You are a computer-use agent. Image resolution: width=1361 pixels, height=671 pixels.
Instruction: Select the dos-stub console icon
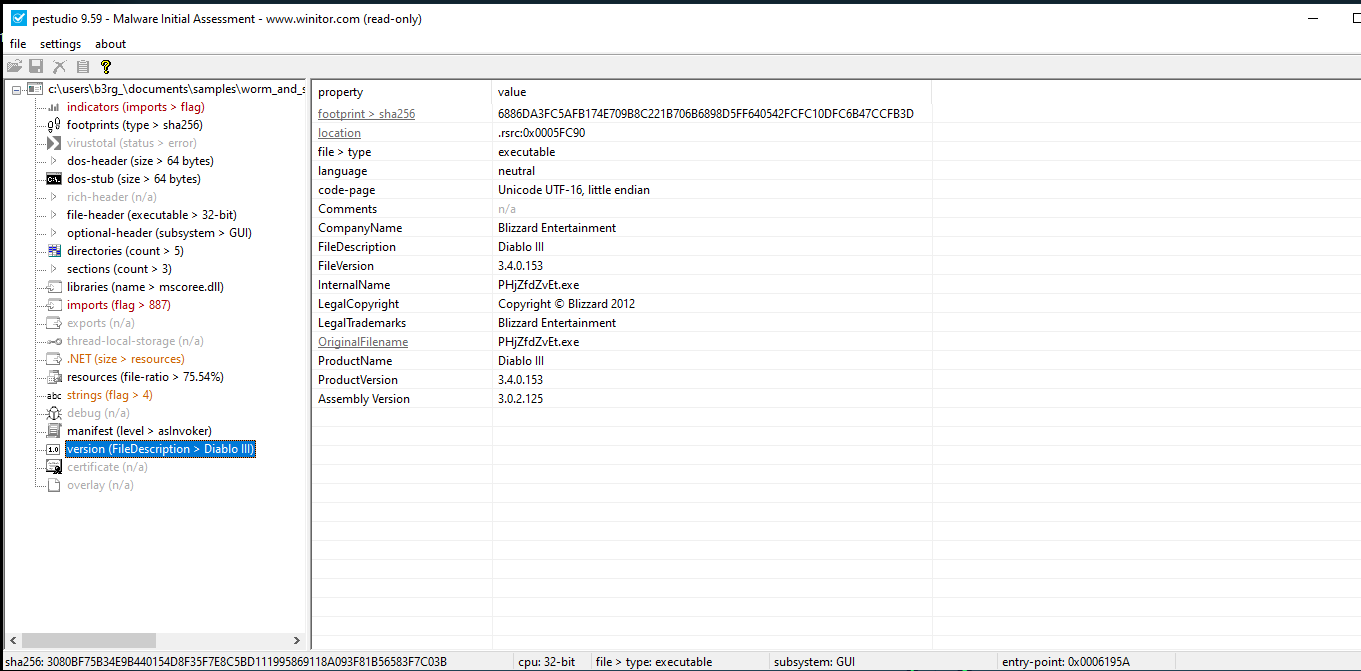pyautogui.click(x=54, y=179)
